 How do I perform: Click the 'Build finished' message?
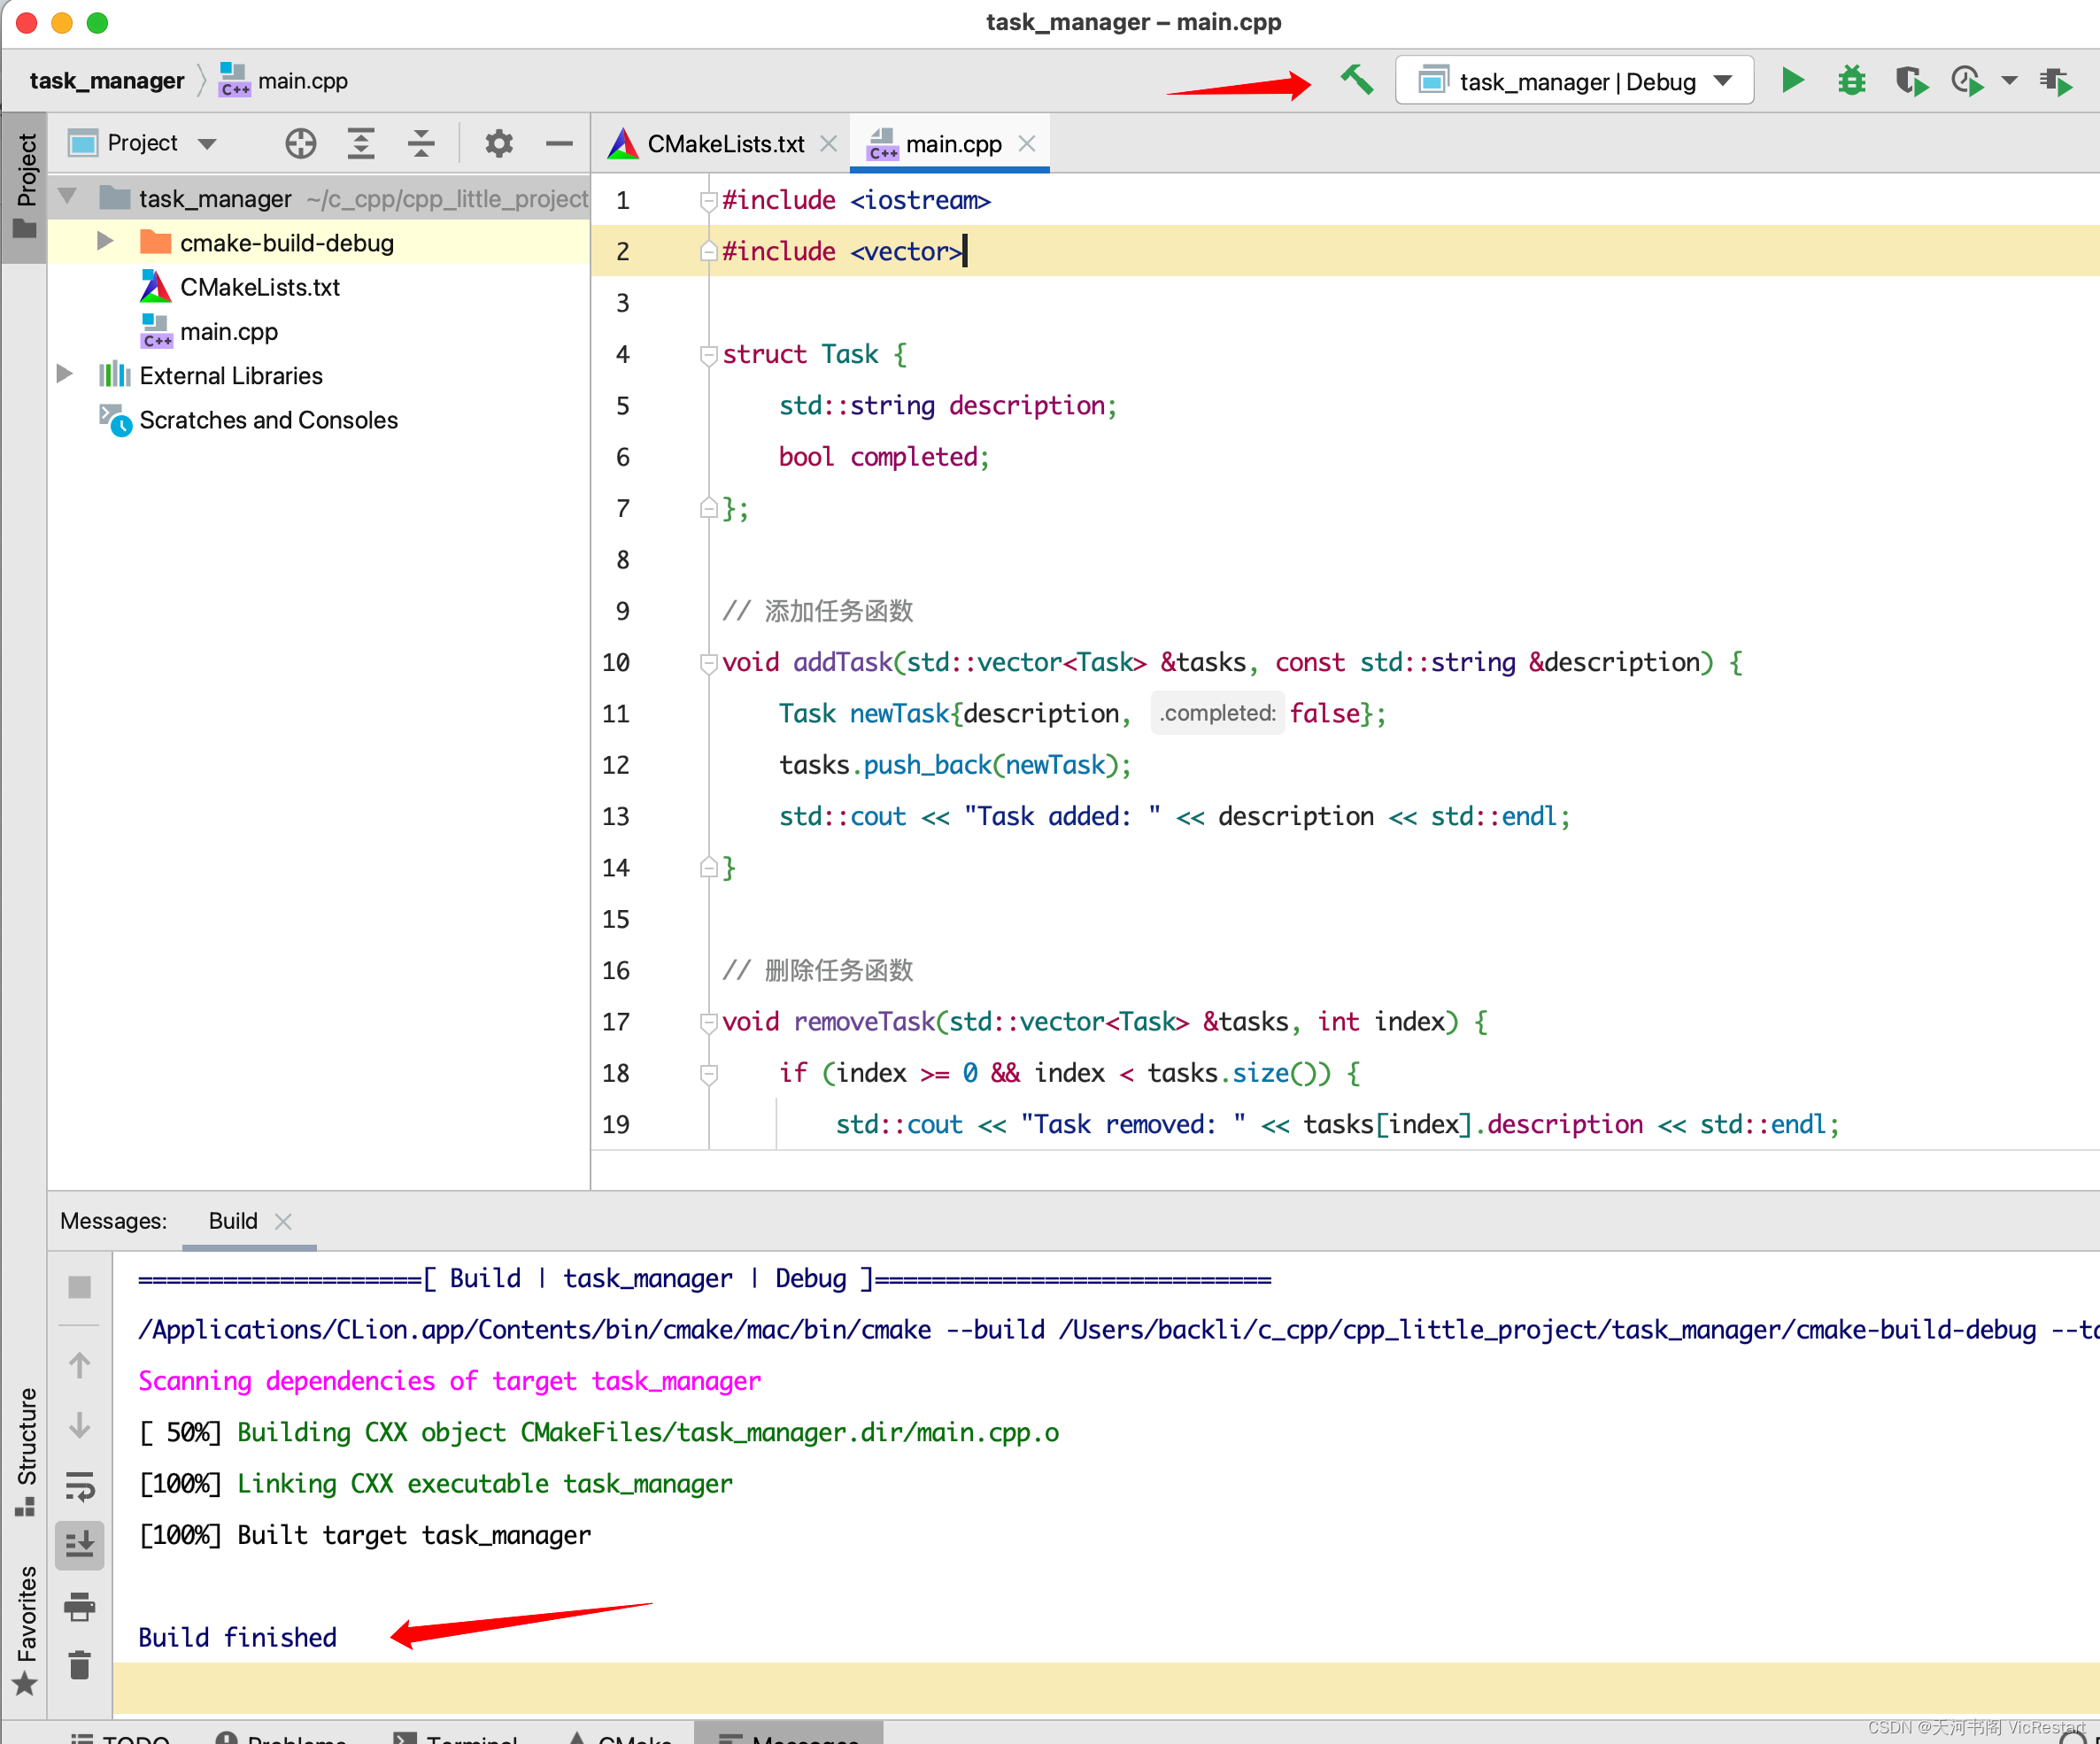point(237,1637)
